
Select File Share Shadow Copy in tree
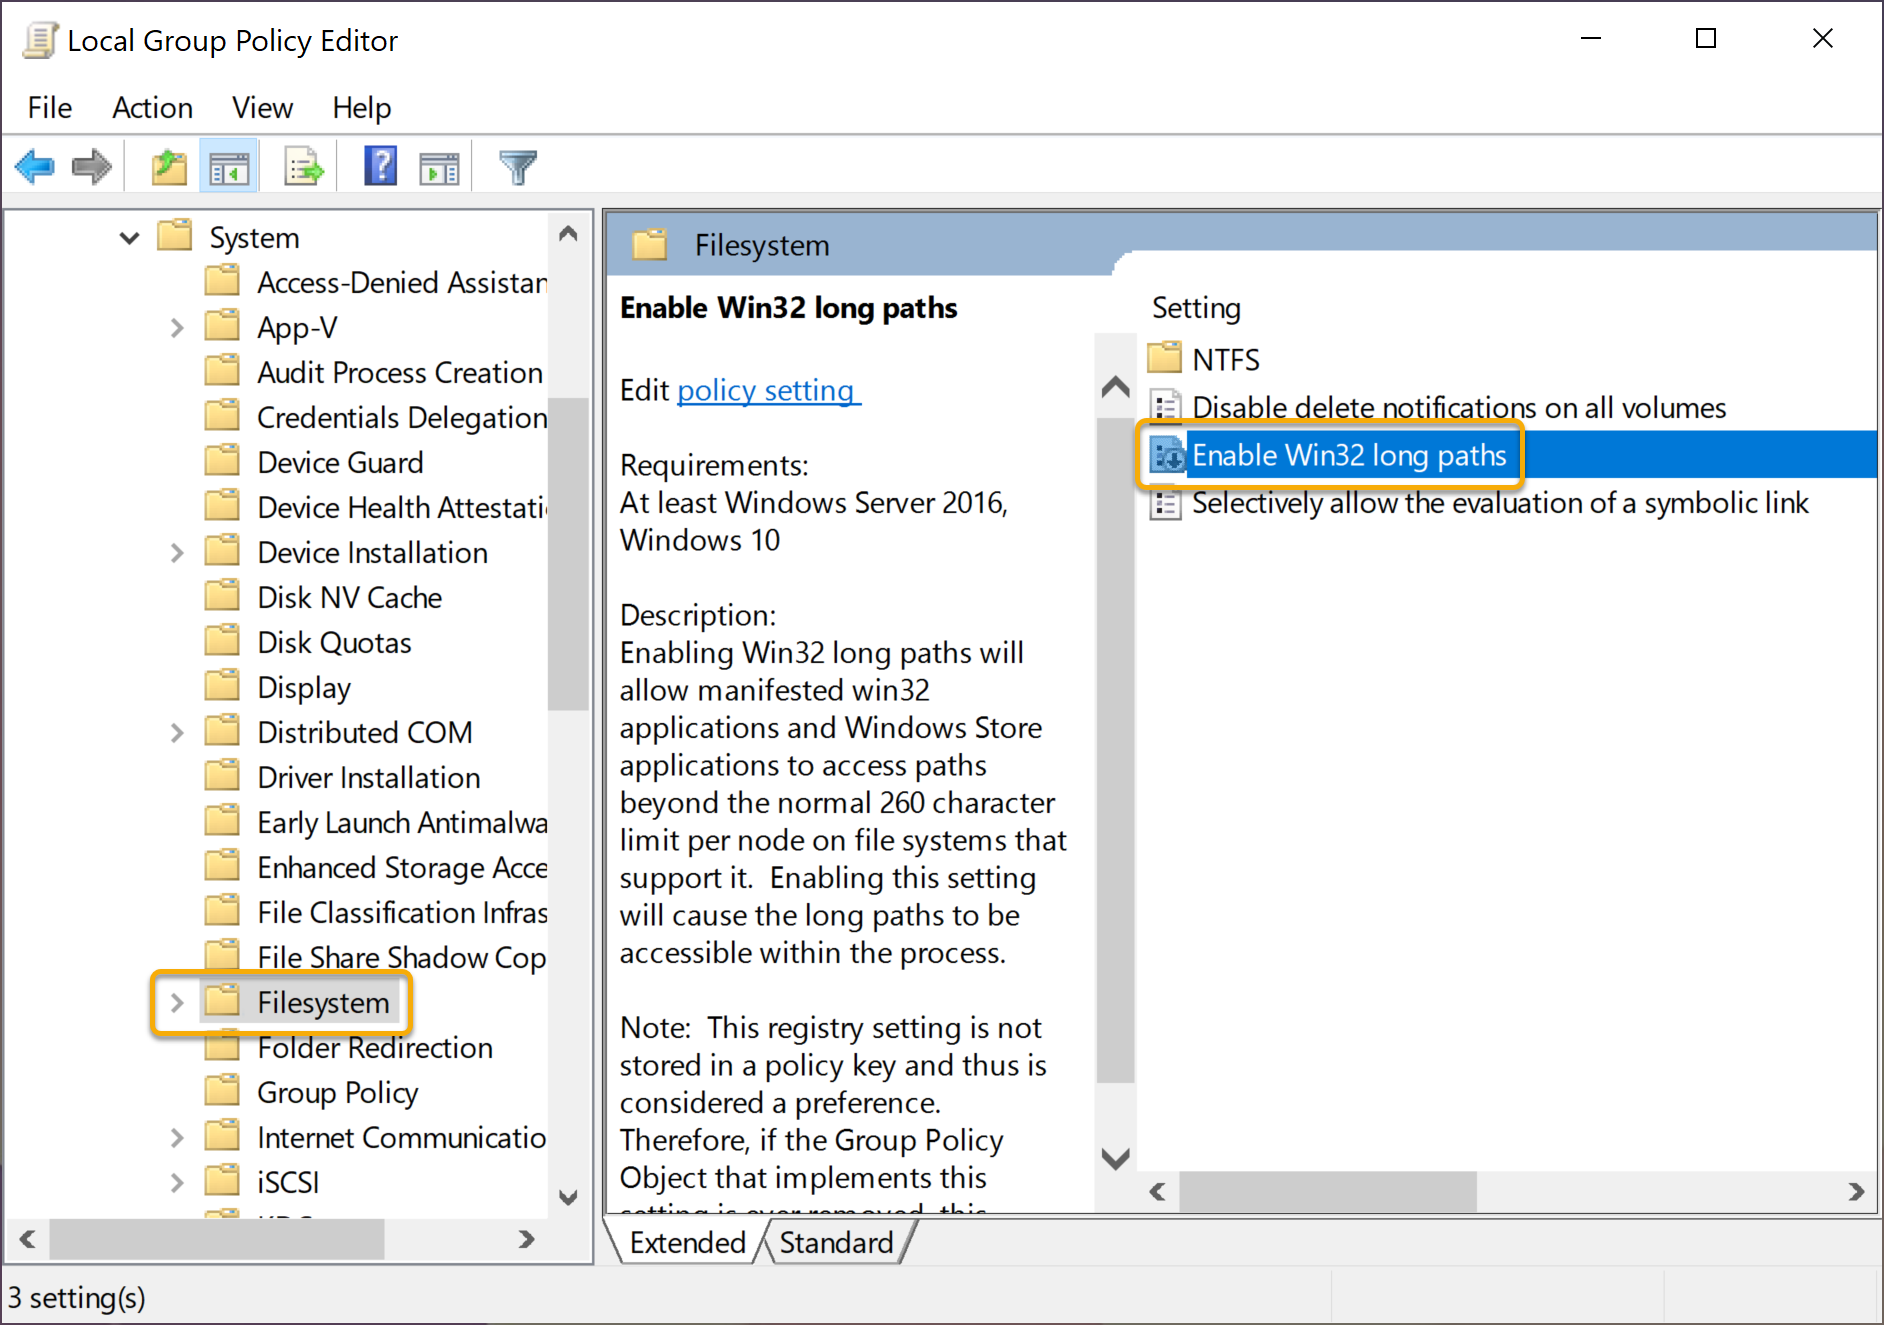pos(402,958)
